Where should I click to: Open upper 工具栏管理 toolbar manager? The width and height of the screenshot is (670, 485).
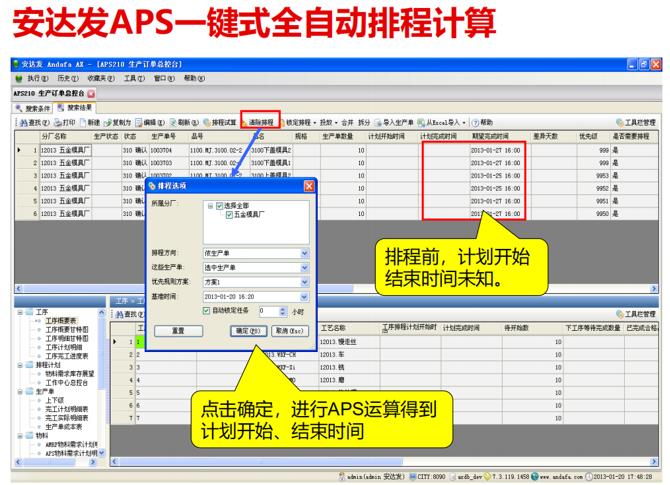coord(636,123)
